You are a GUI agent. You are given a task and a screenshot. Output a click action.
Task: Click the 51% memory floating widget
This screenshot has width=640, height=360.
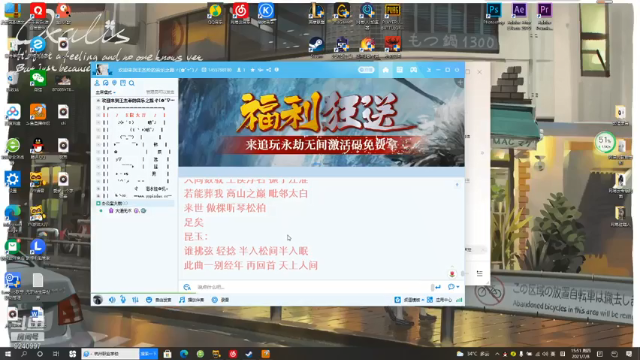tap(605, 142)
